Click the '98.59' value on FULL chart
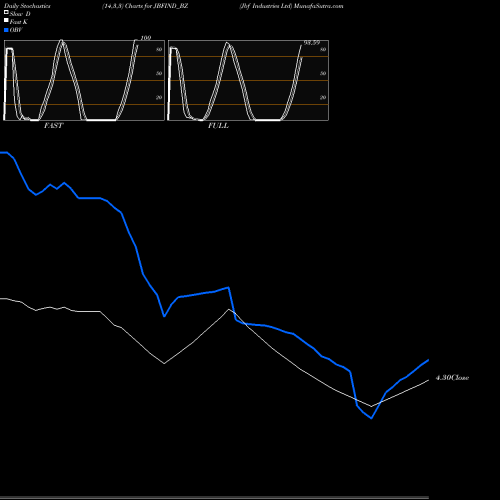 [312, 43]
